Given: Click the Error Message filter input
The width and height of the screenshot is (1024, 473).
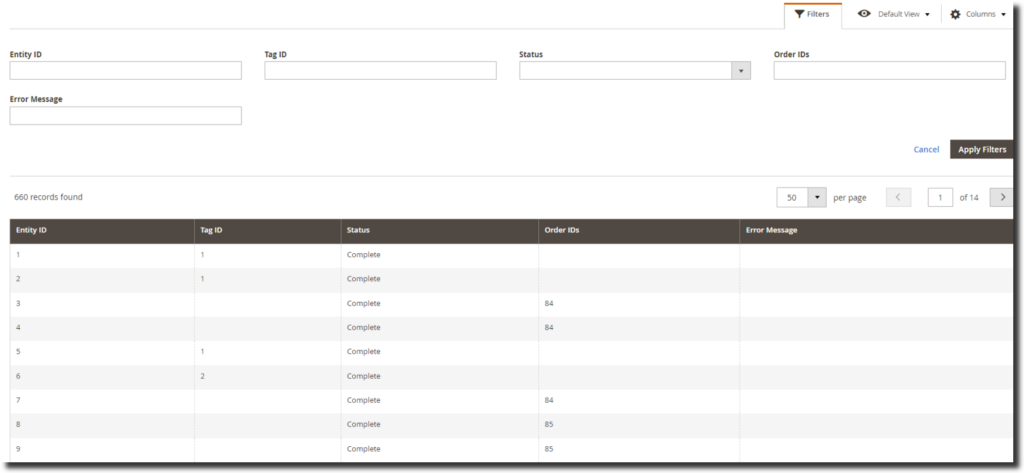Looking at the screenshot, I should 125,116.
